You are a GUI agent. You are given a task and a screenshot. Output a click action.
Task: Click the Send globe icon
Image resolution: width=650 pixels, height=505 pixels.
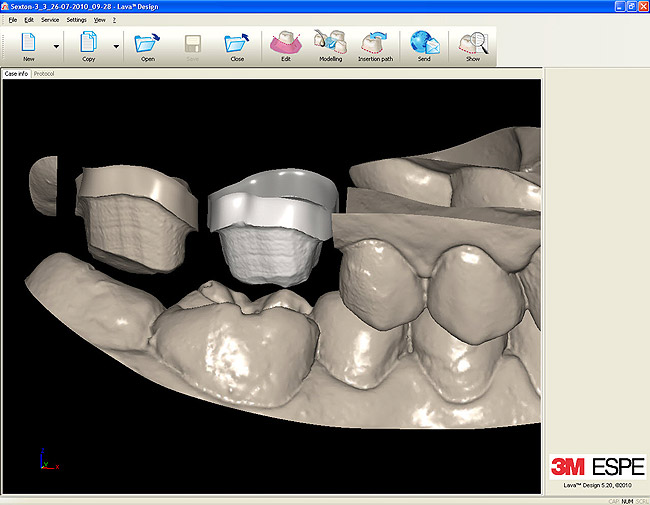click(x=424, y=43)
